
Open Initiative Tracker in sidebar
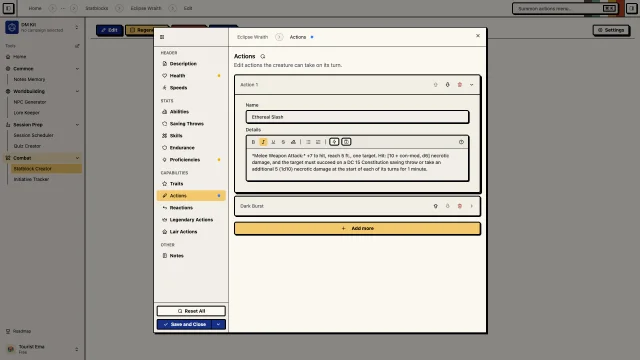(46, 179)
